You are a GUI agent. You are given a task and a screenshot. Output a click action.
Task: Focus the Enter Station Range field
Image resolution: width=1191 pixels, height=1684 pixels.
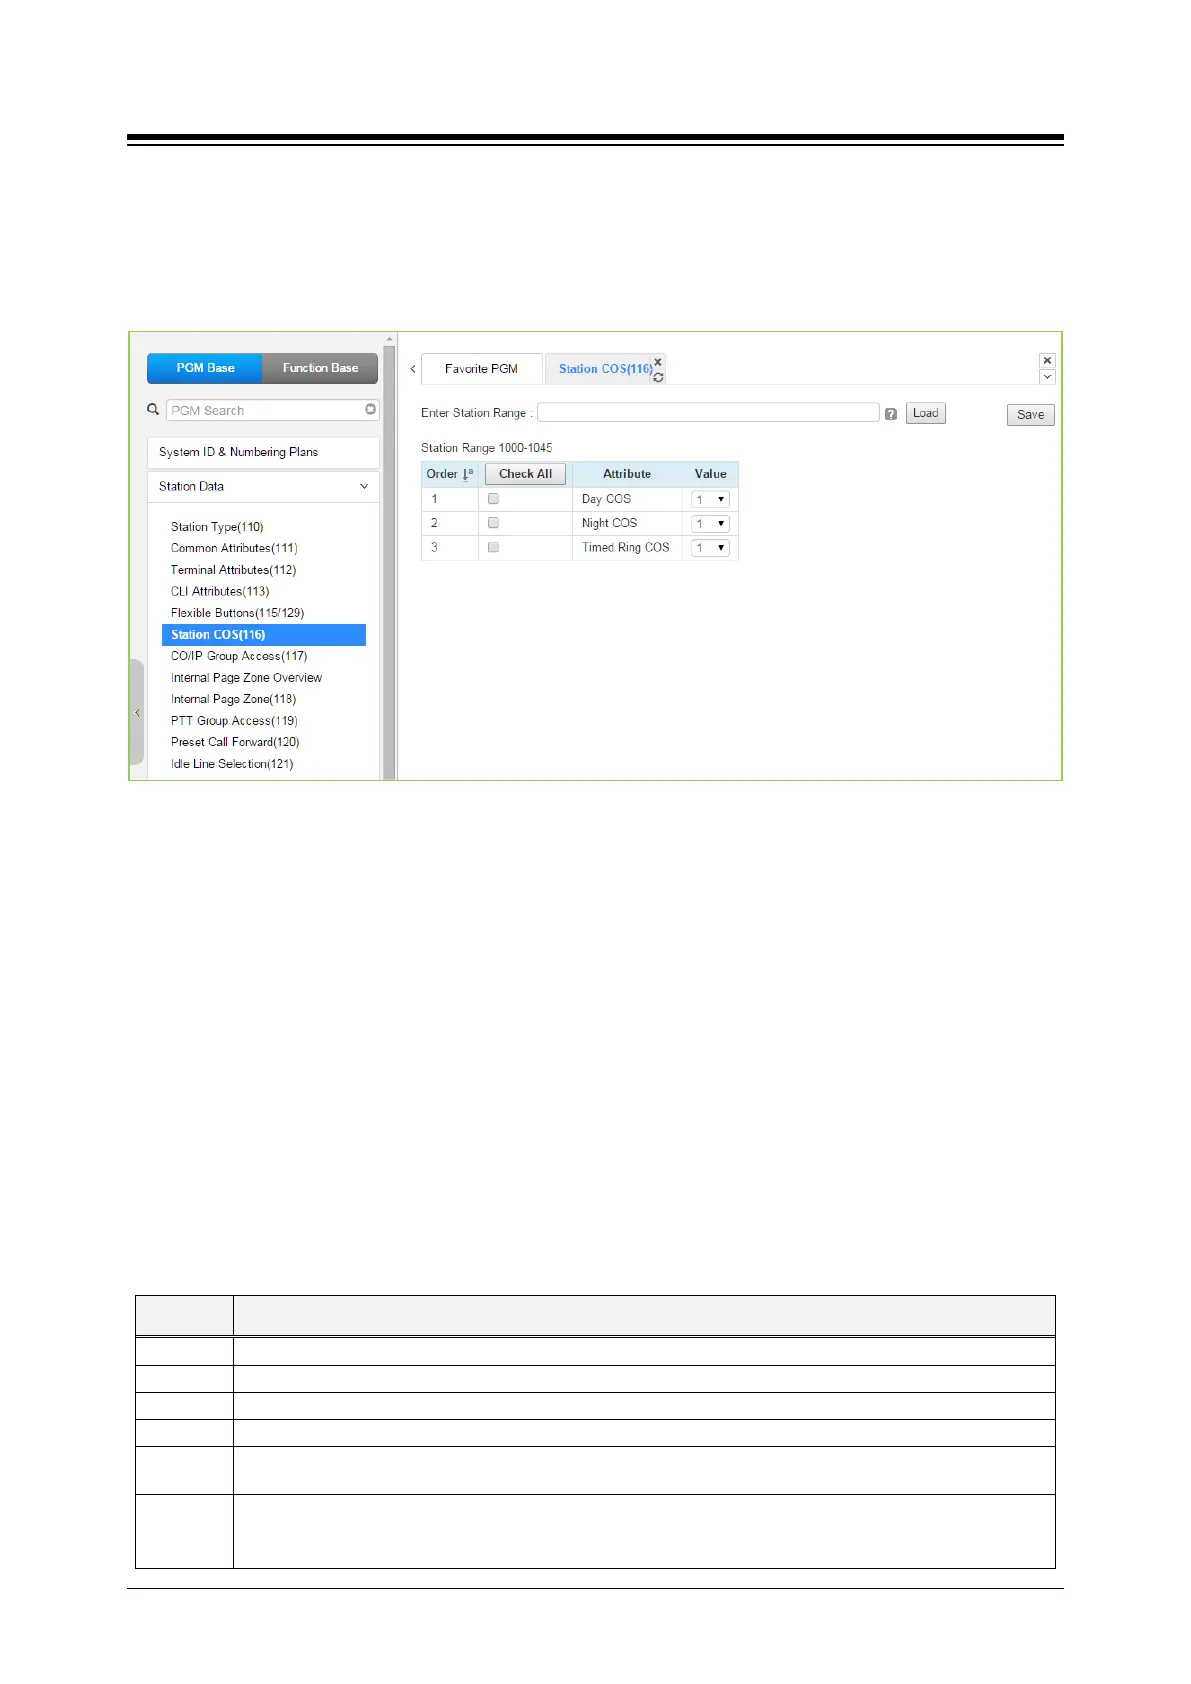(x=708, y=412)
